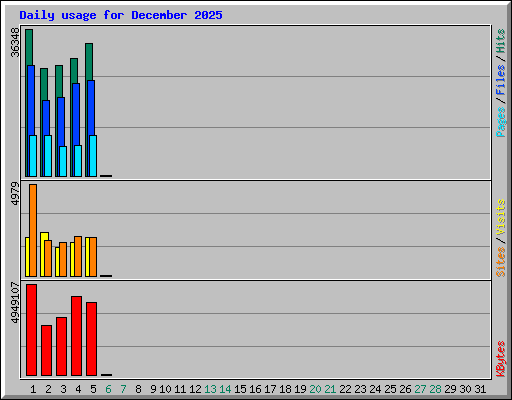
Task: Click the 4949107 KBytes axis value
Action: [x=15, y=303]
